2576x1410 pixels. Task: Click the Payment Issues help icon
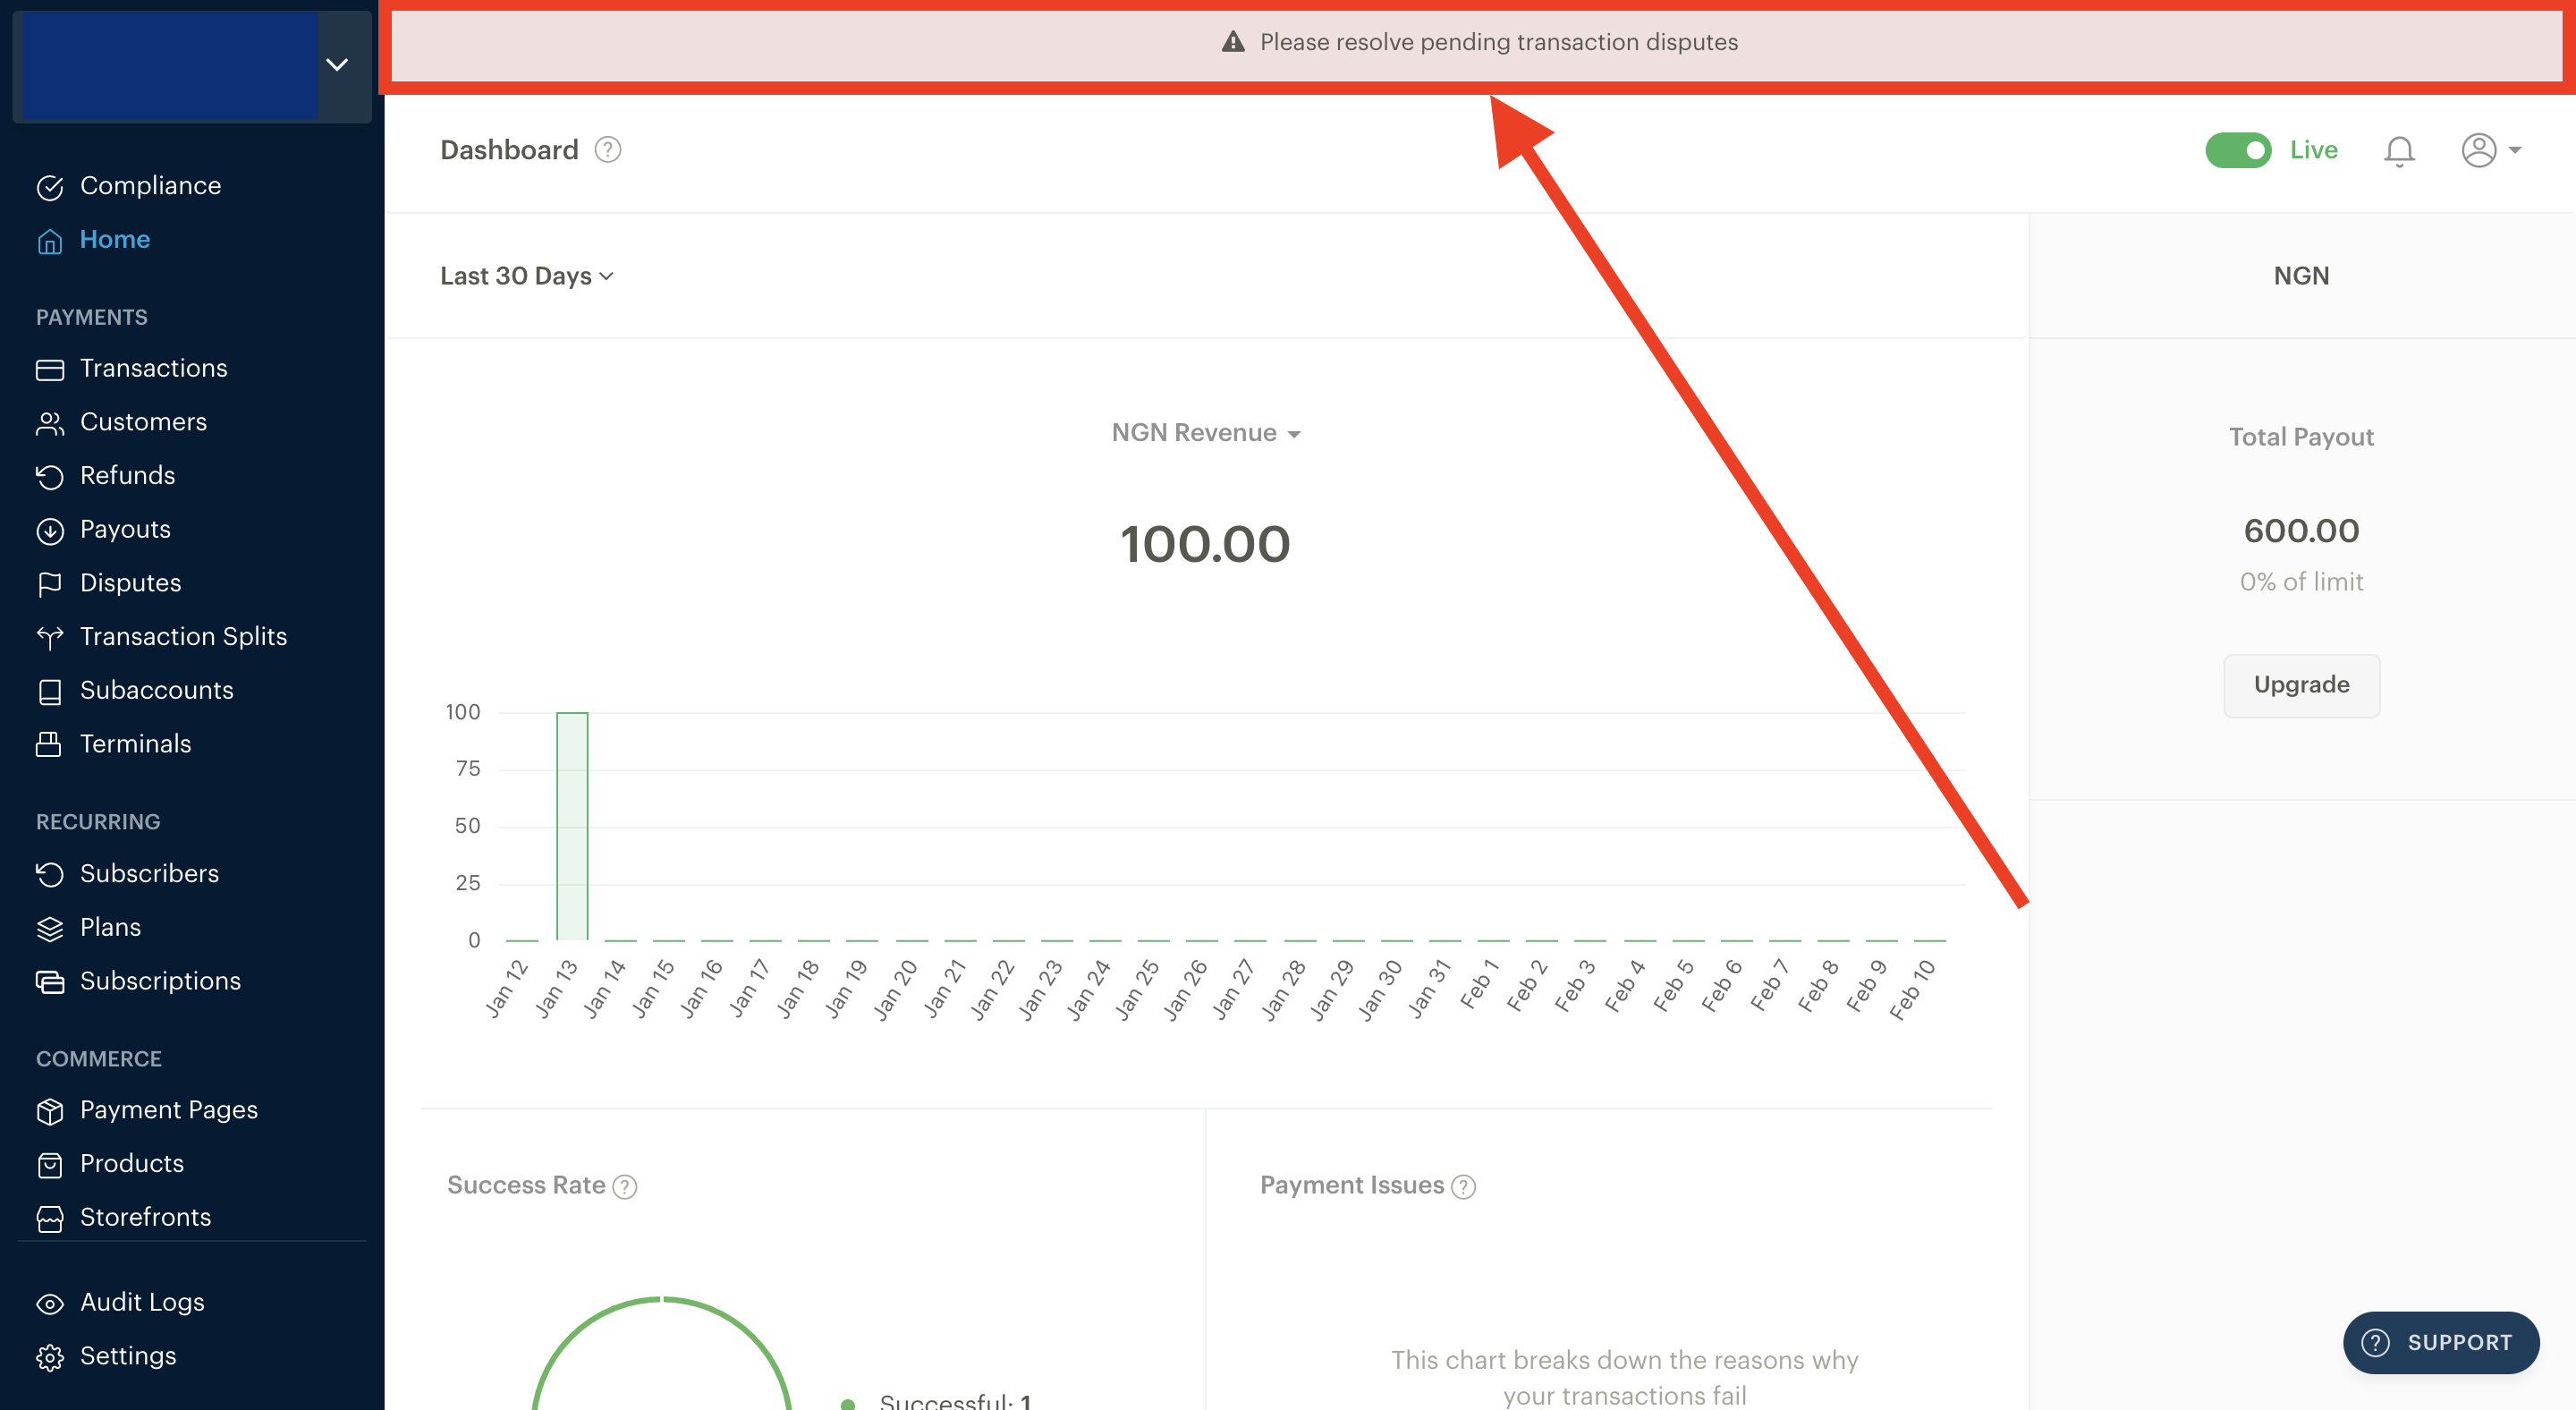tap(1463, 1186)
